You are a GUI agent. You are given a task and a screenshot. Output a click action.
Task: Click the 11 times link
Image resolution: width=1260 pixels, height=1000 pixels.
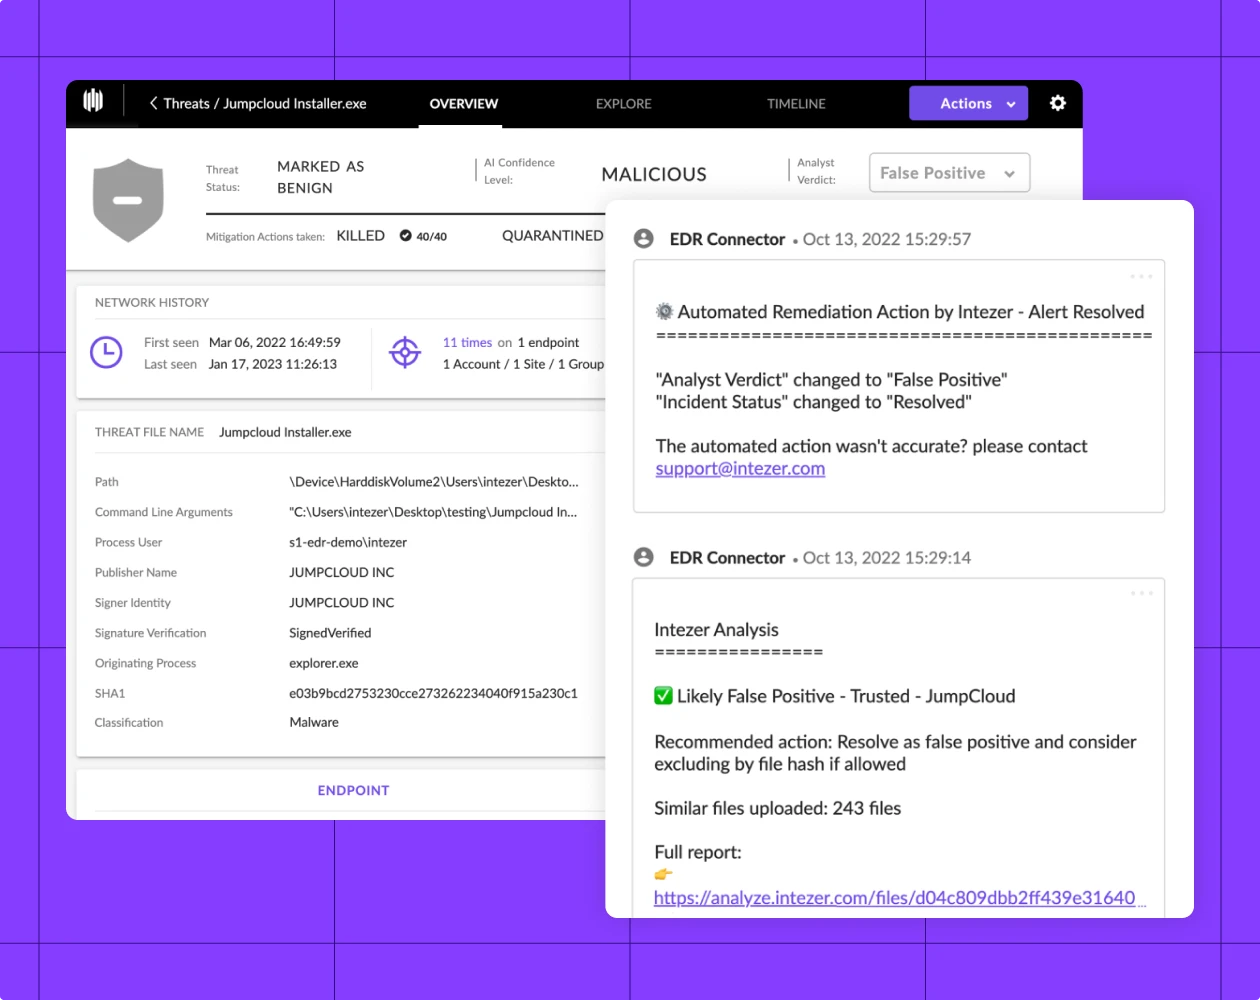point(467,342)
